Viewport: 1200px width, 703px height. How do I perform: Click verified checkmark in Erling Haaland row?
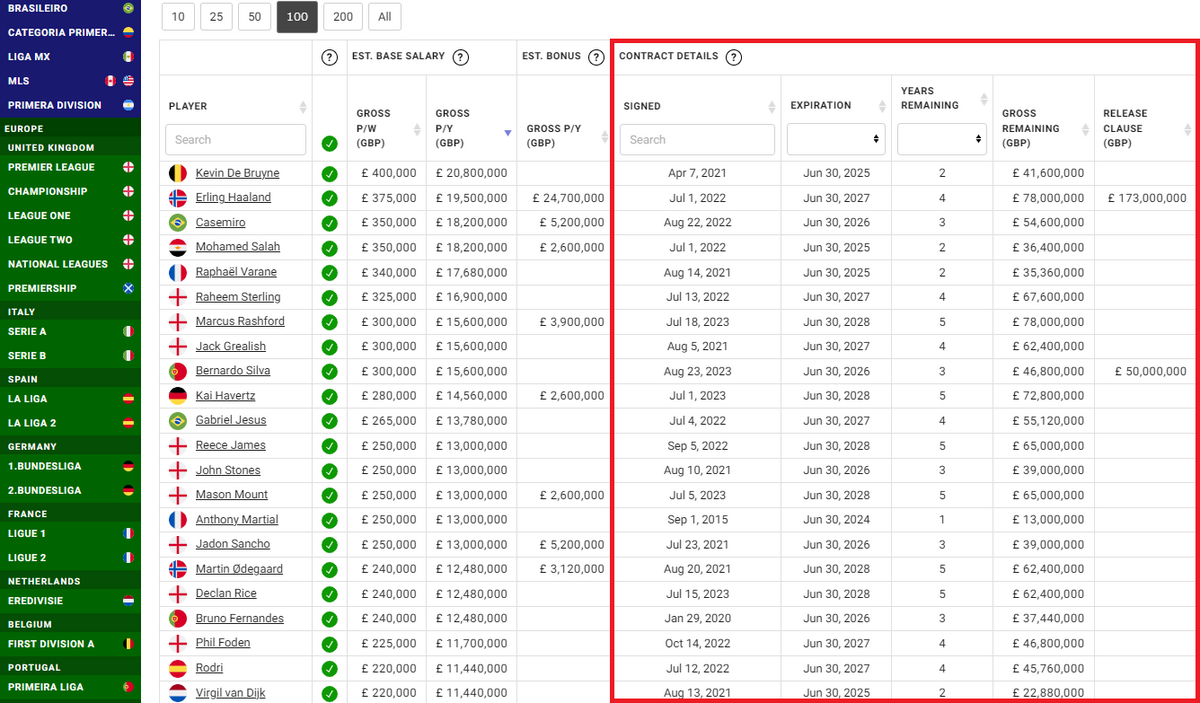[x=329, y=198]
